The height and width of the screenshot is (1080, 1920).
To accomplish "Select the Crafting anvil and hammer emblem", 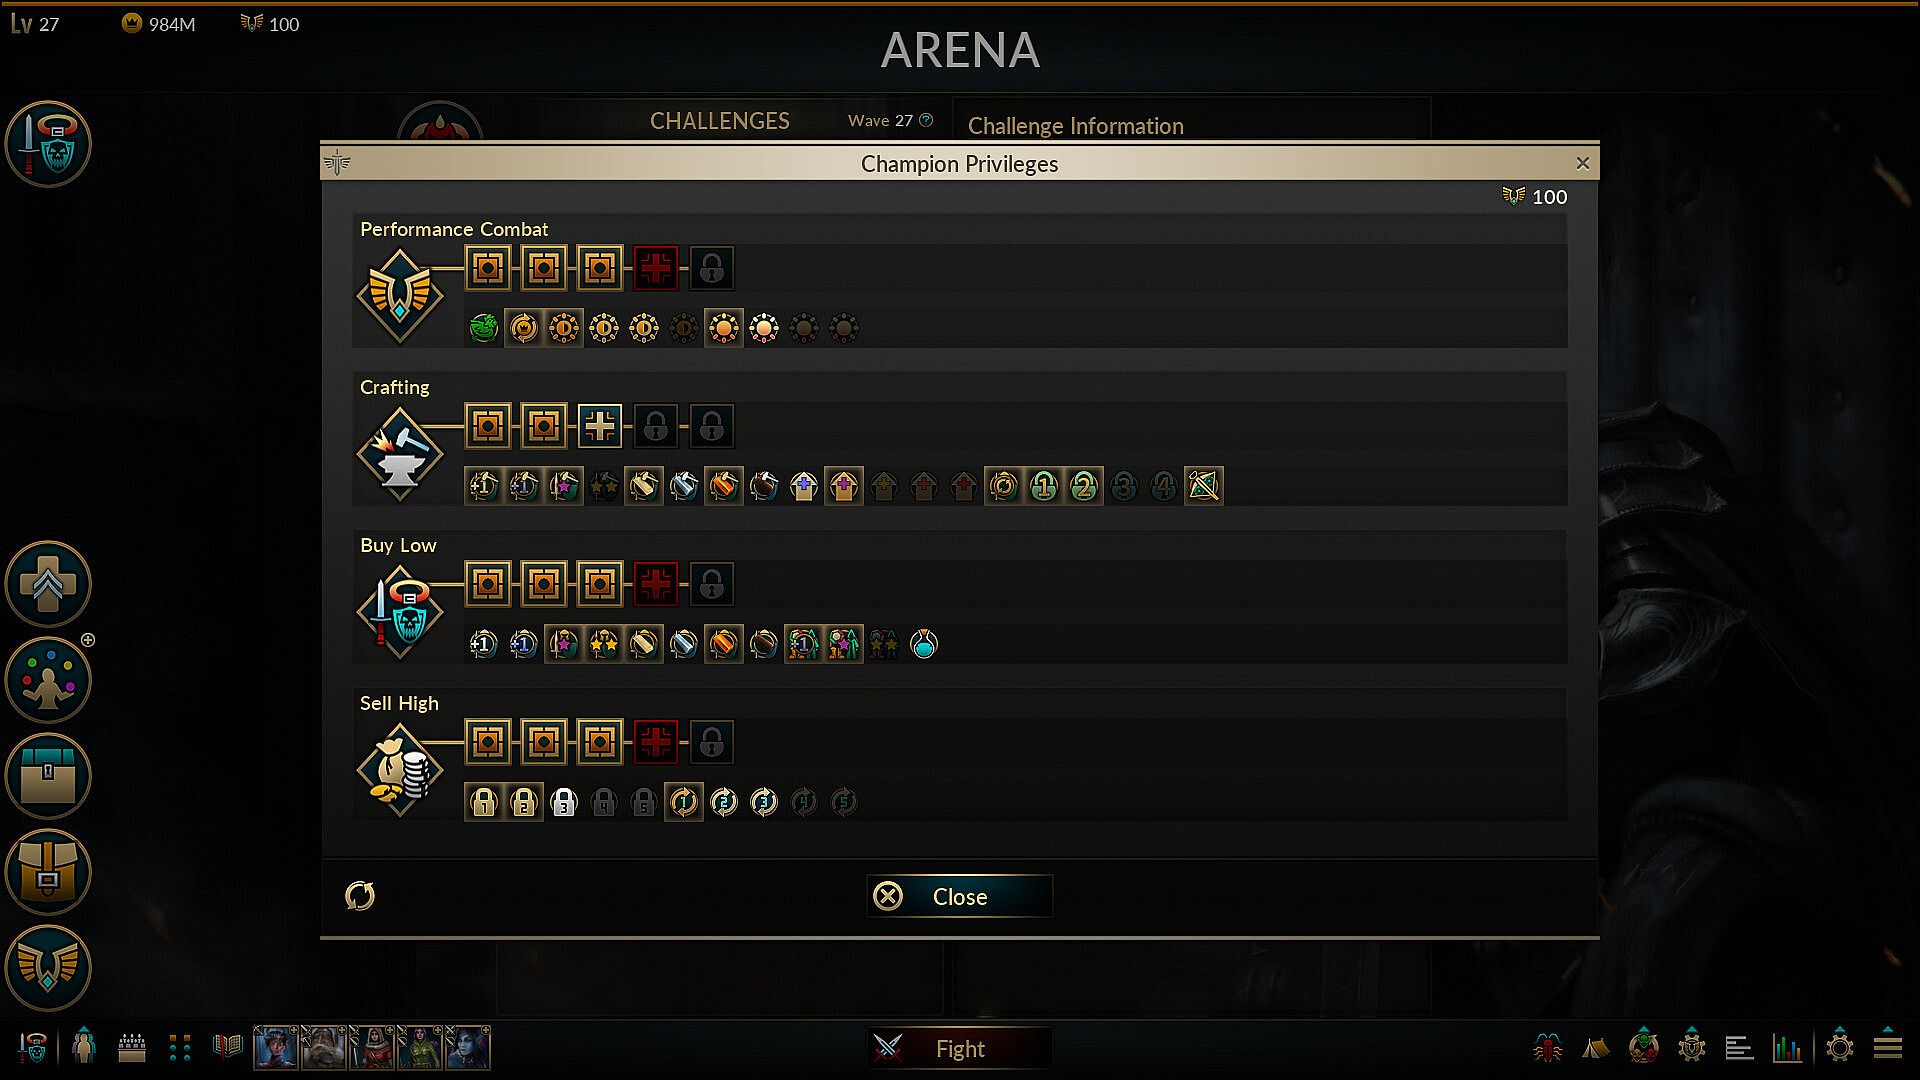I will [x=400, y=454].
